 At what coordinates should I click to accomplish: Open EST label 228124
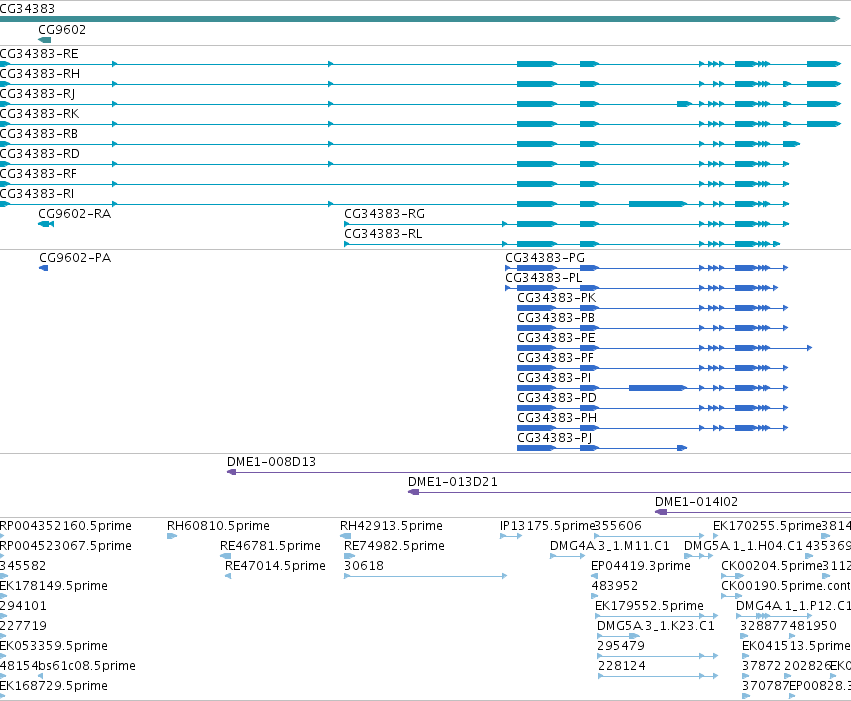pos(622,667)
